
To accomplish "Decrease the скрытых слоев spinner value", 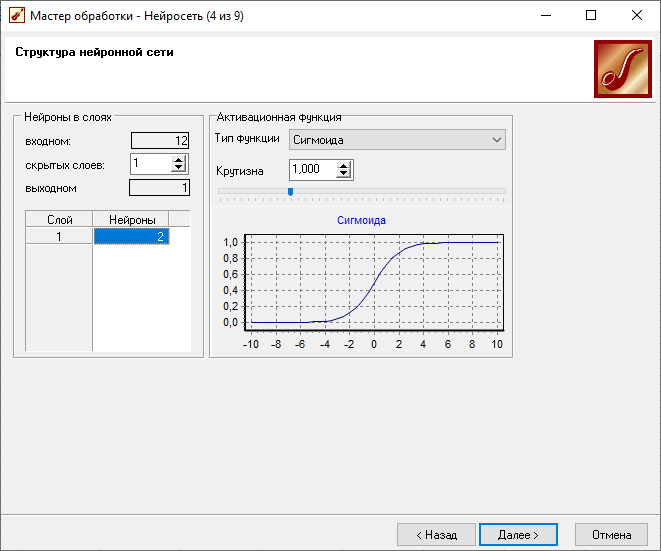I will point(179,168).
